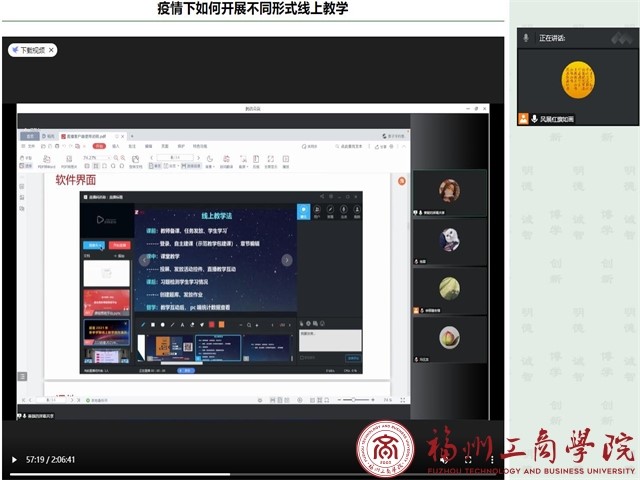Image resolution: width=640 pixels, height=480 pixels.
Task: Go to the previous slide with left arrow
Action: [143, 260]
